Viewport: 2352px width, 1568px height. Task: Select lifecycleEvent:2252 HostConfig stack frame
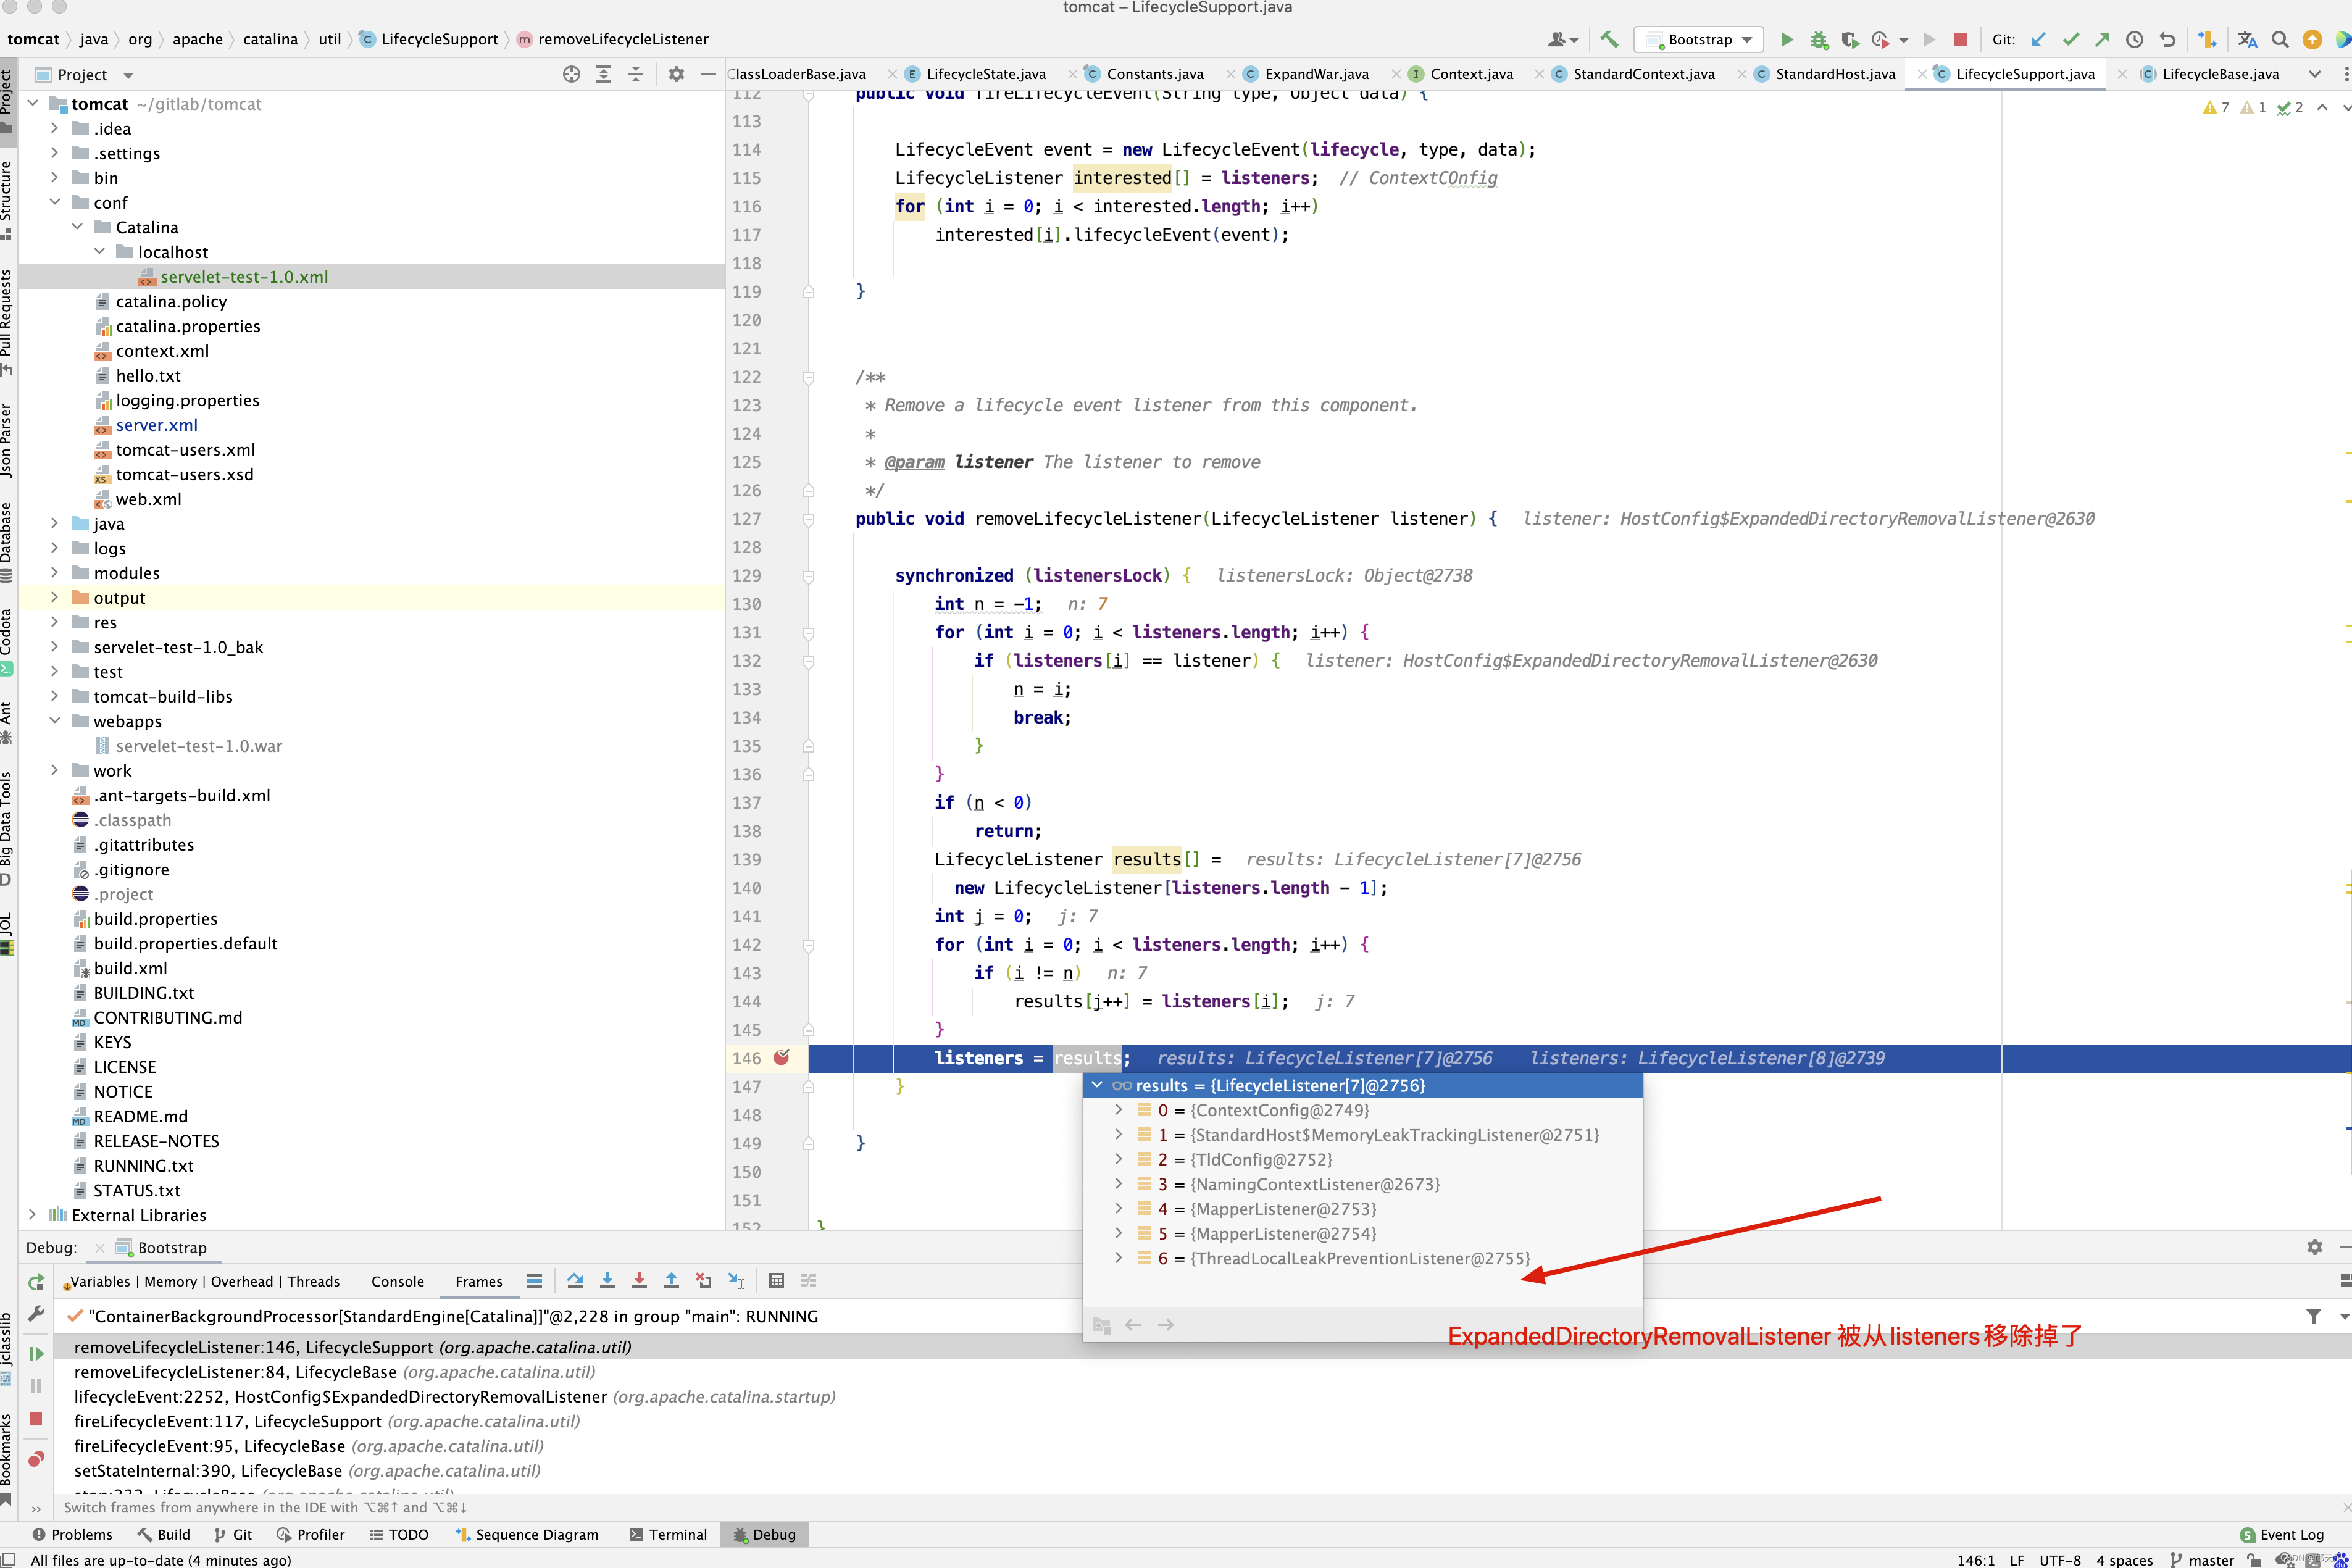point(455,1396)
